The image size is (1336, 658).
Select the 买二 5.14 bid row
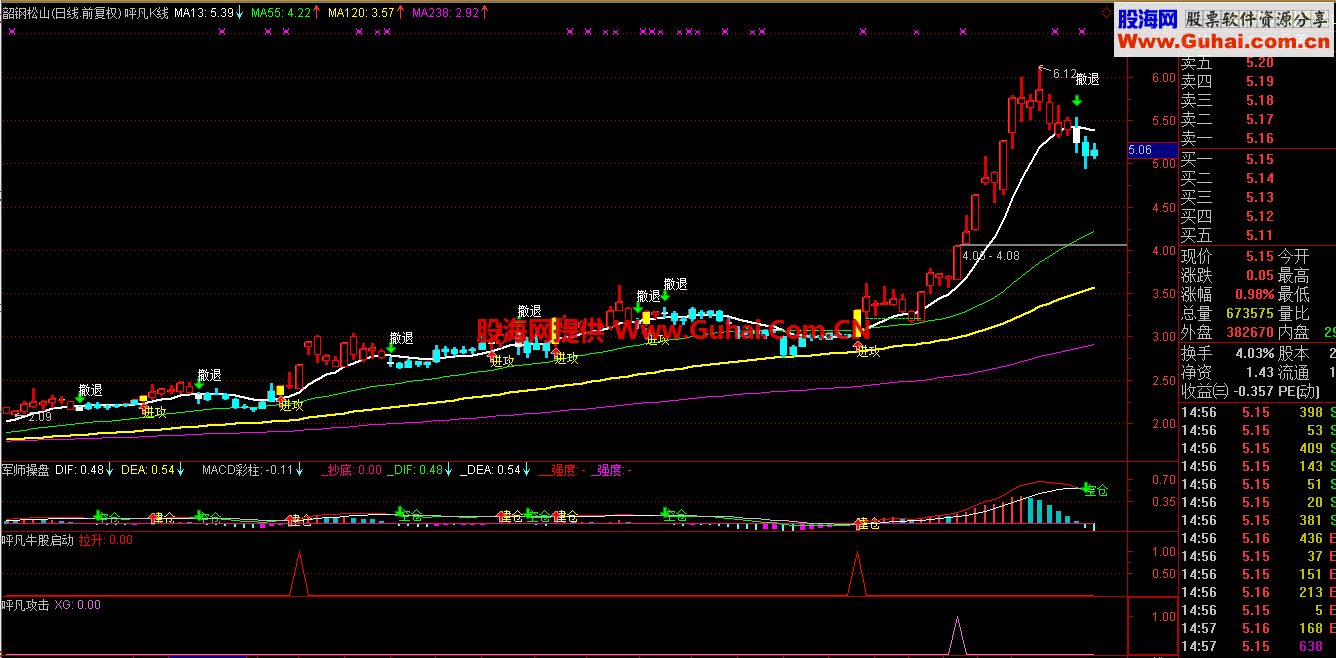coord(1257,178)
